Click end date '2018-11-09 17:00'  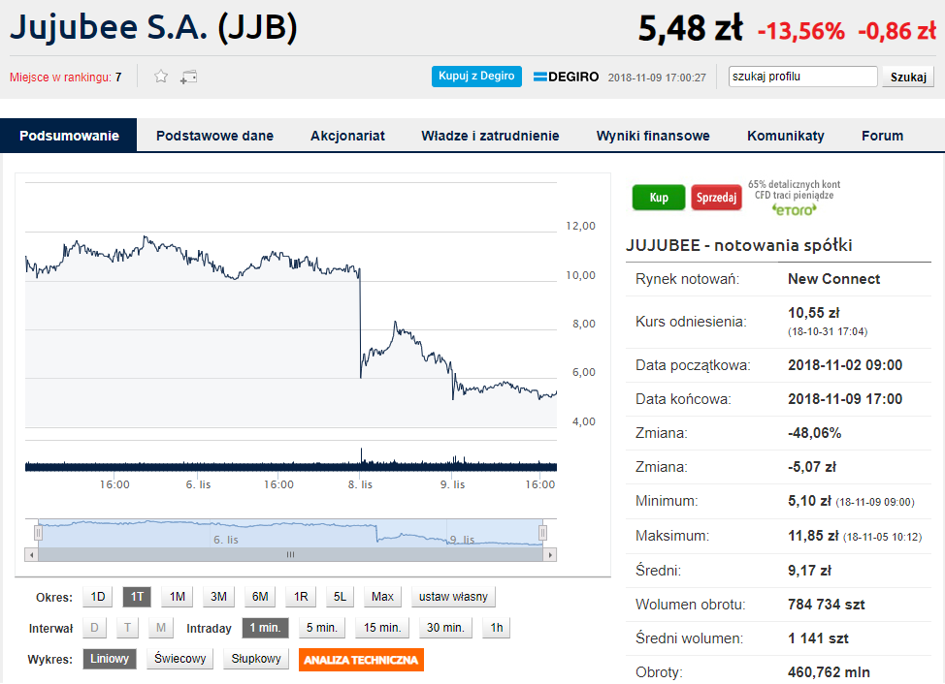(845, 399)
